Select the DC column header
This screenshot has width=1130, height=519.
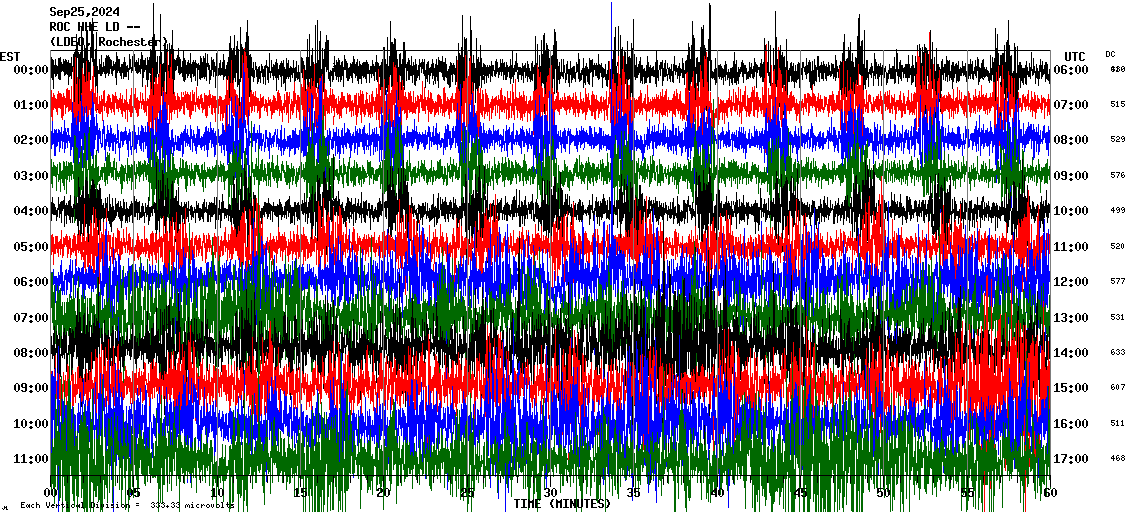1110,54
